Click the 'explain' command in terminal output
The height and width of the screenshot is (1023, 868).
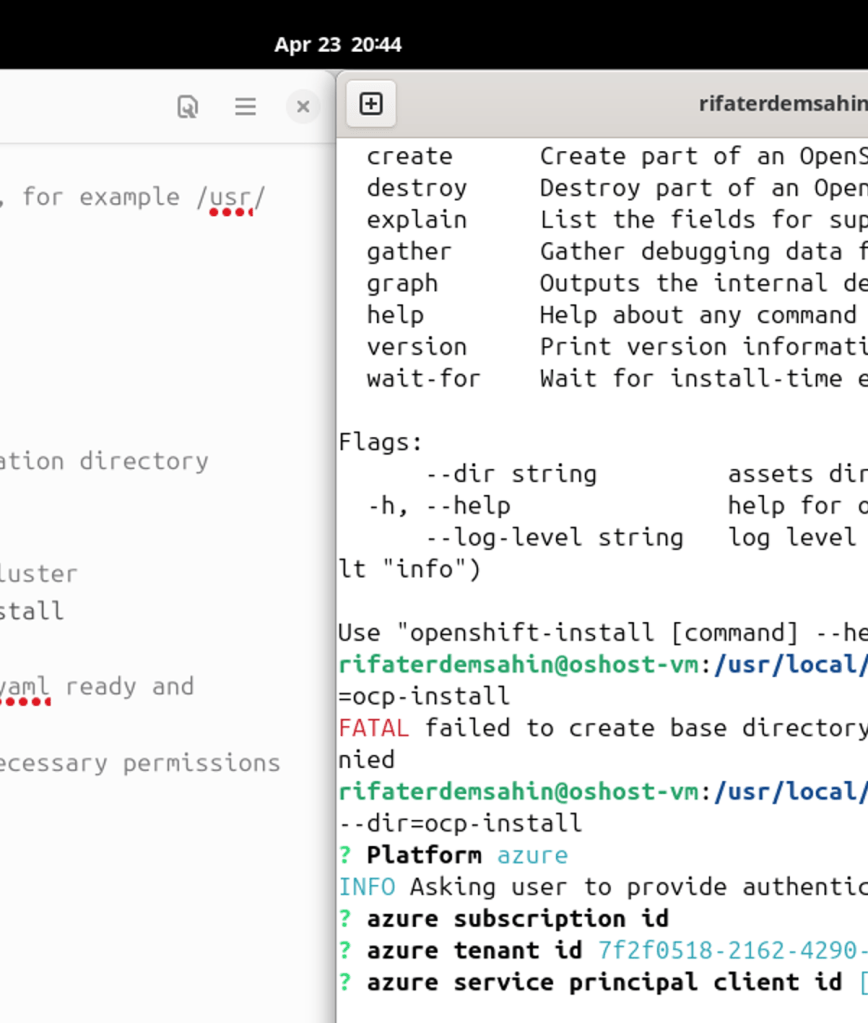[x=417, y=220]
